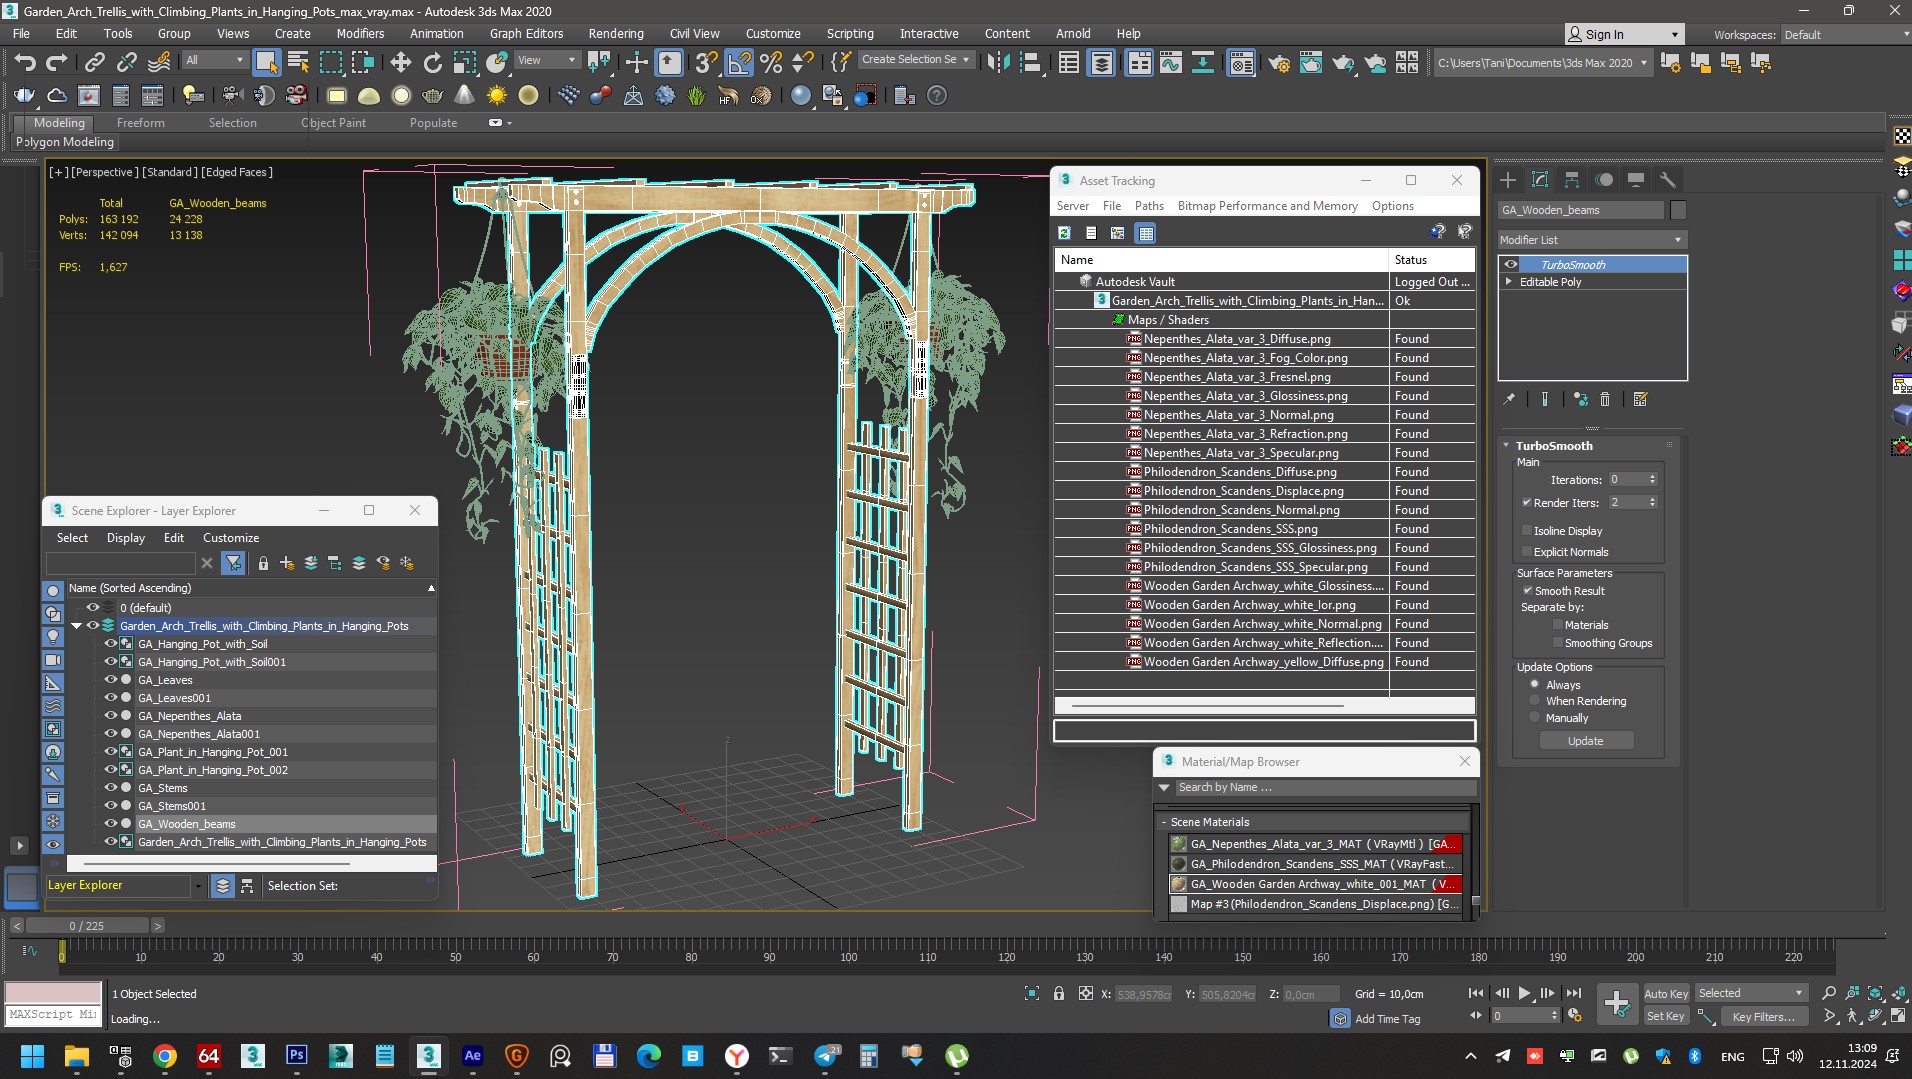The image size is (1912, 1079).
Task: Open Graph Editors menu
Action: pyautogui.click(x=526, y=33)
